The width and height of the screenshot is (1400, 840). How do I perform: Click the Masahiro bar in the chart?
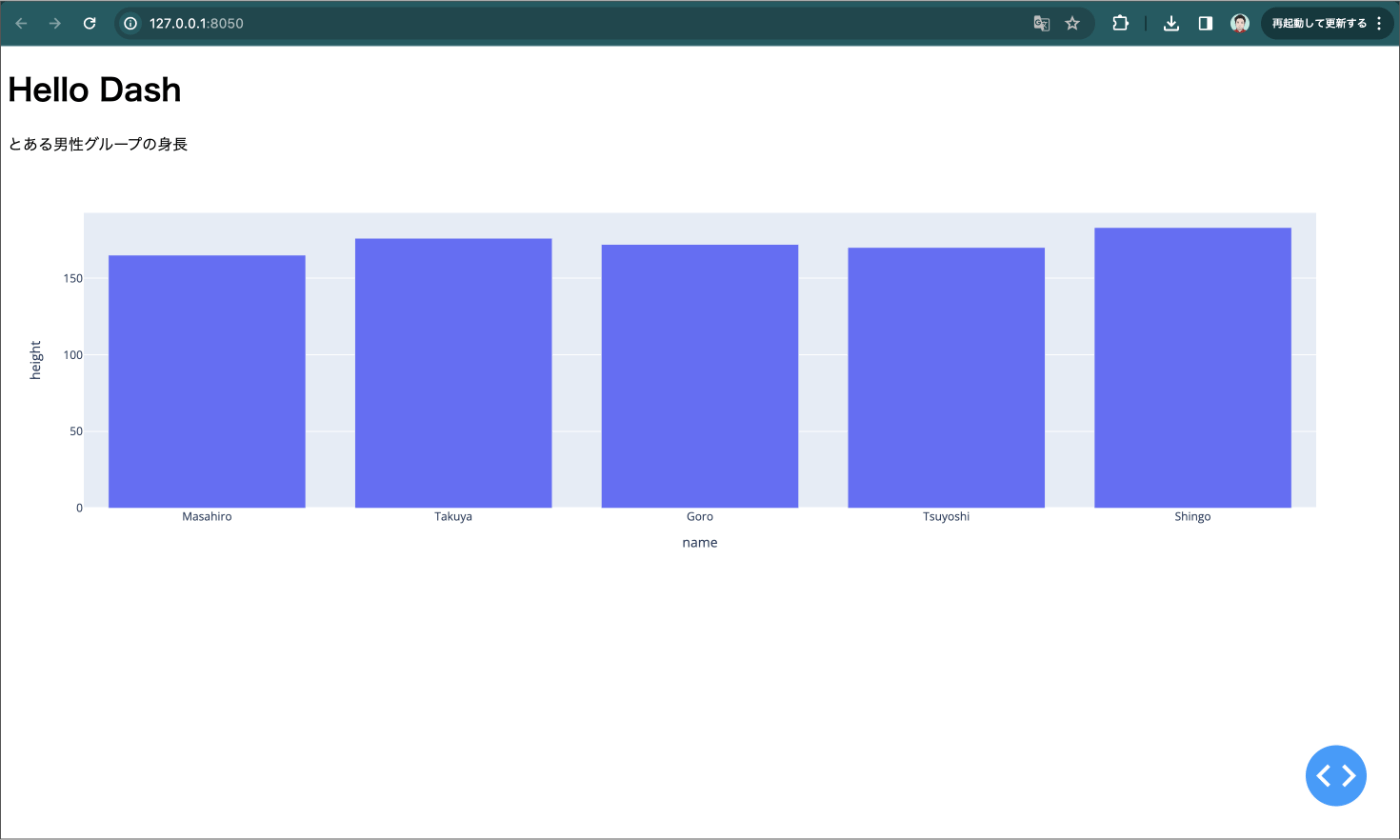(207, 381)
